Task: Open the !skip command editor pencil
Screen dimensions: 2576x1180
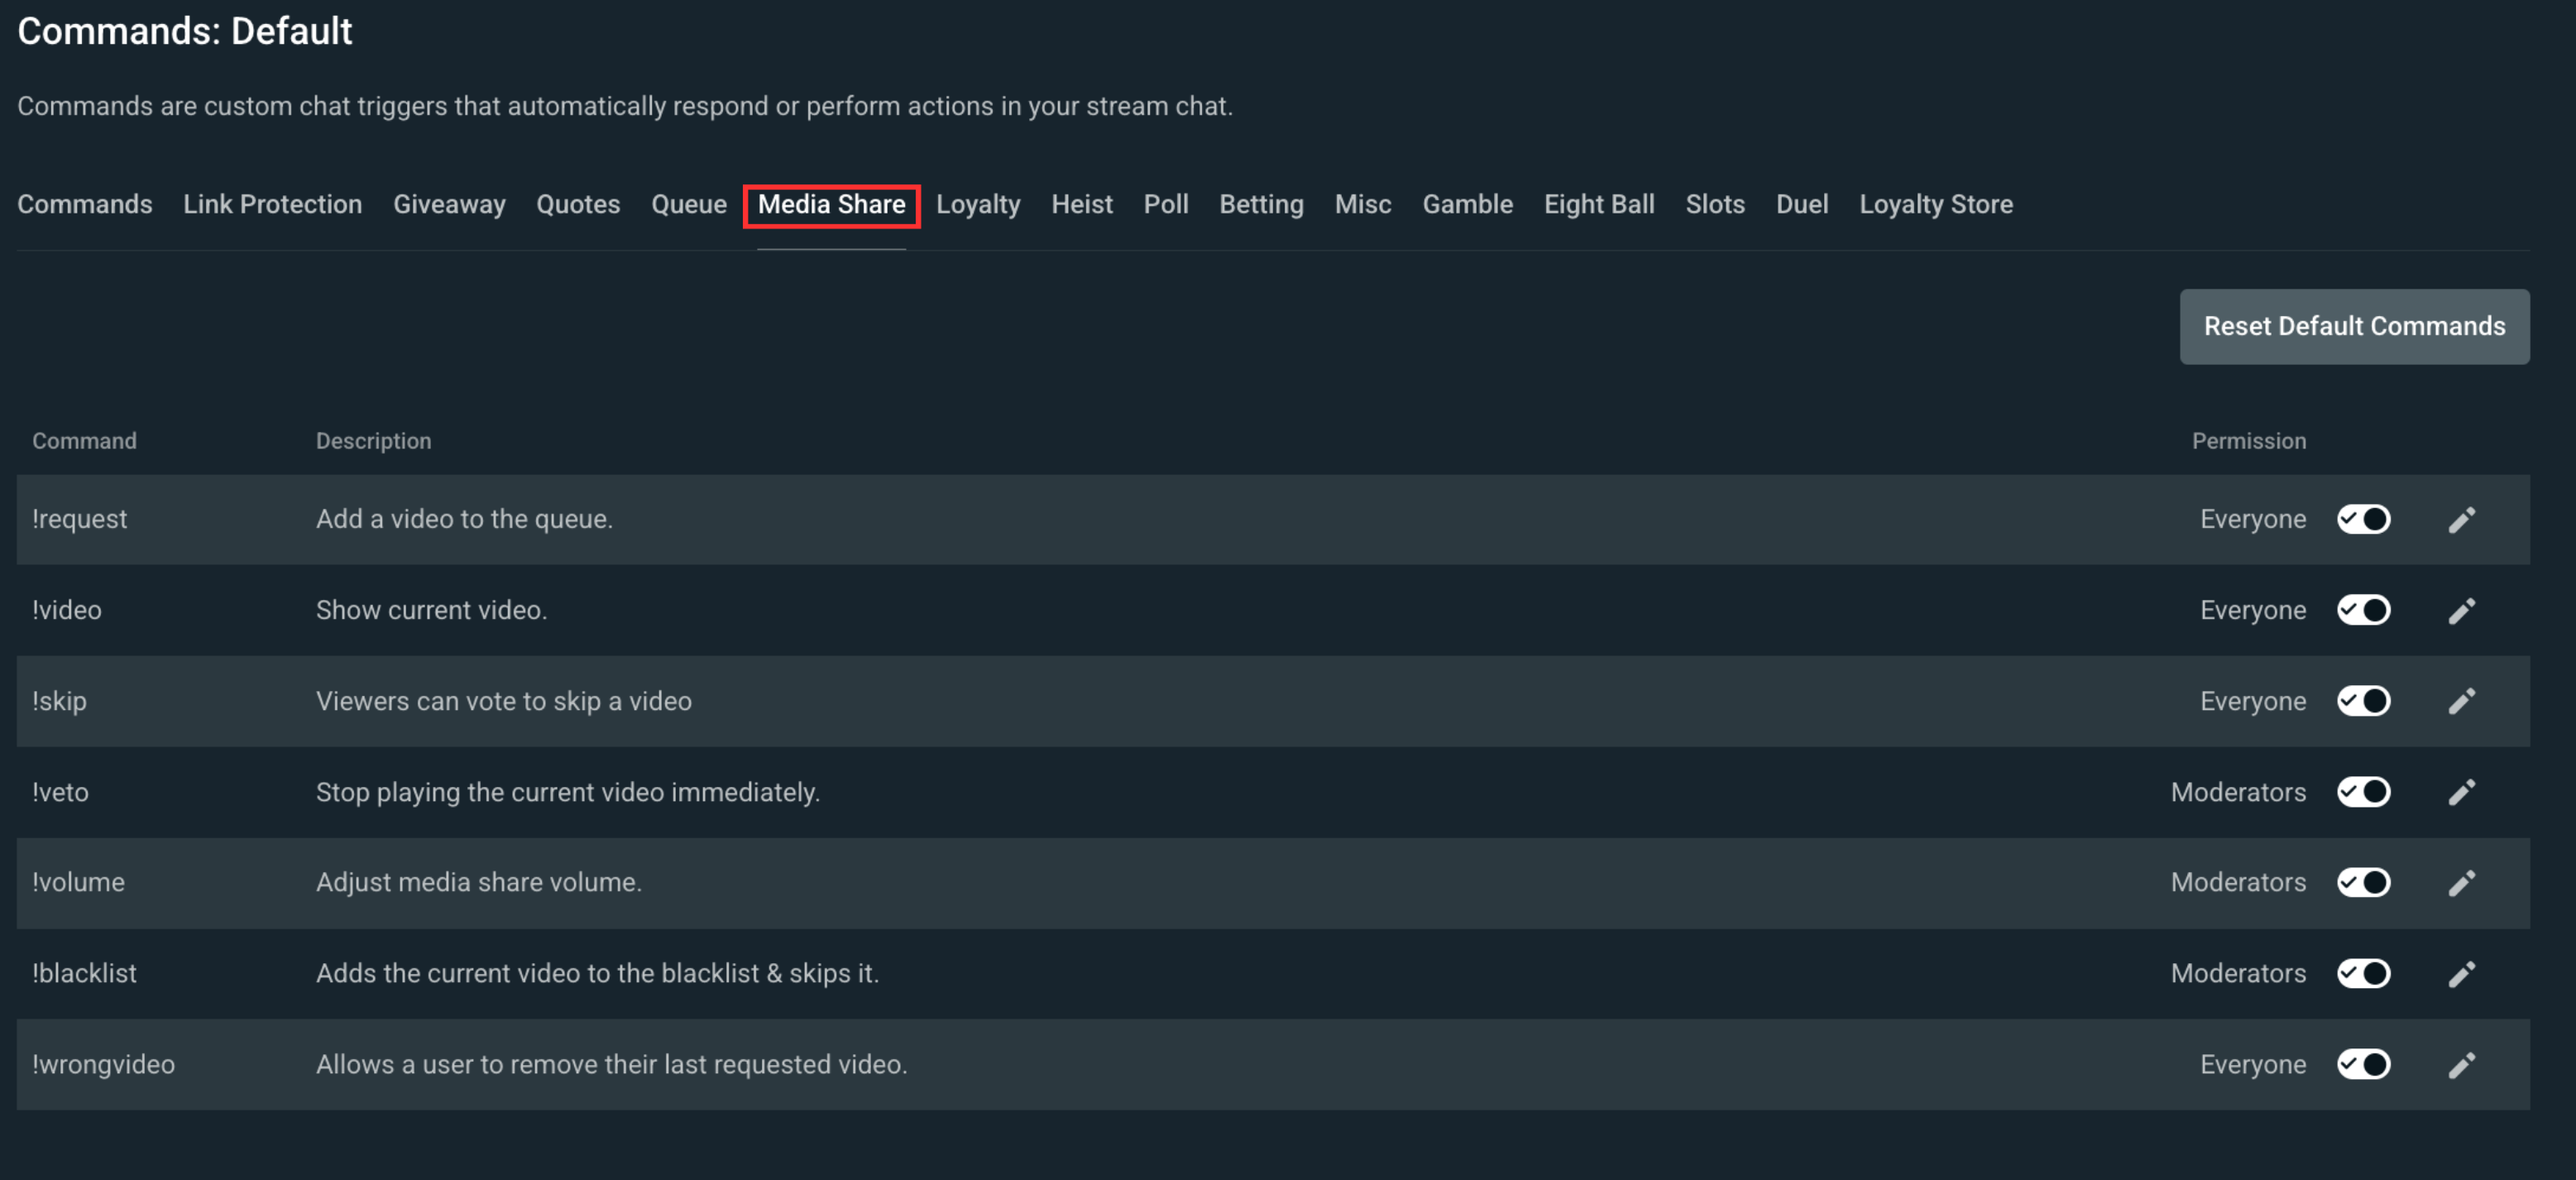Action: (x=2461, y=702)
